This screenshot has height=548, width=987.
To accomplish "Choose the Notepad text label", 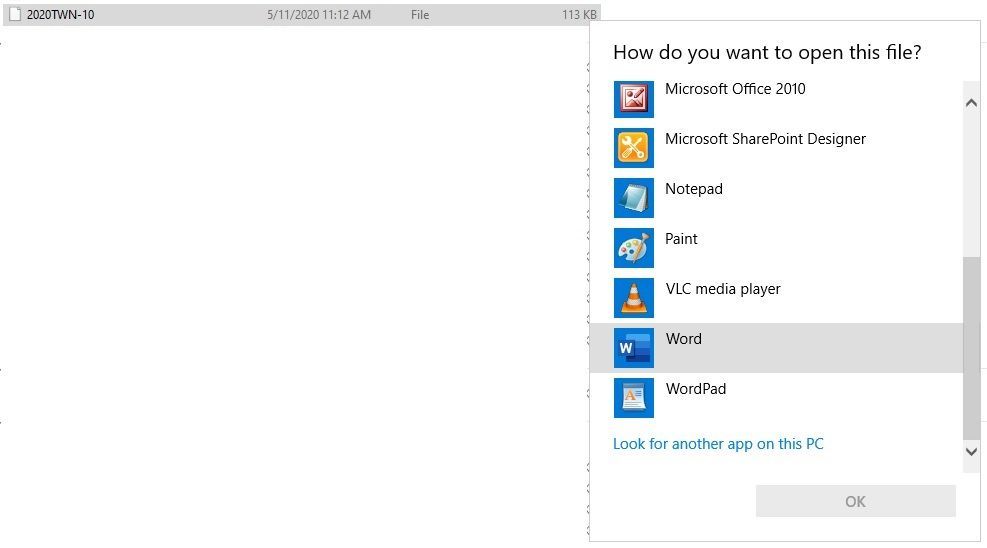I will pos(694,189).
